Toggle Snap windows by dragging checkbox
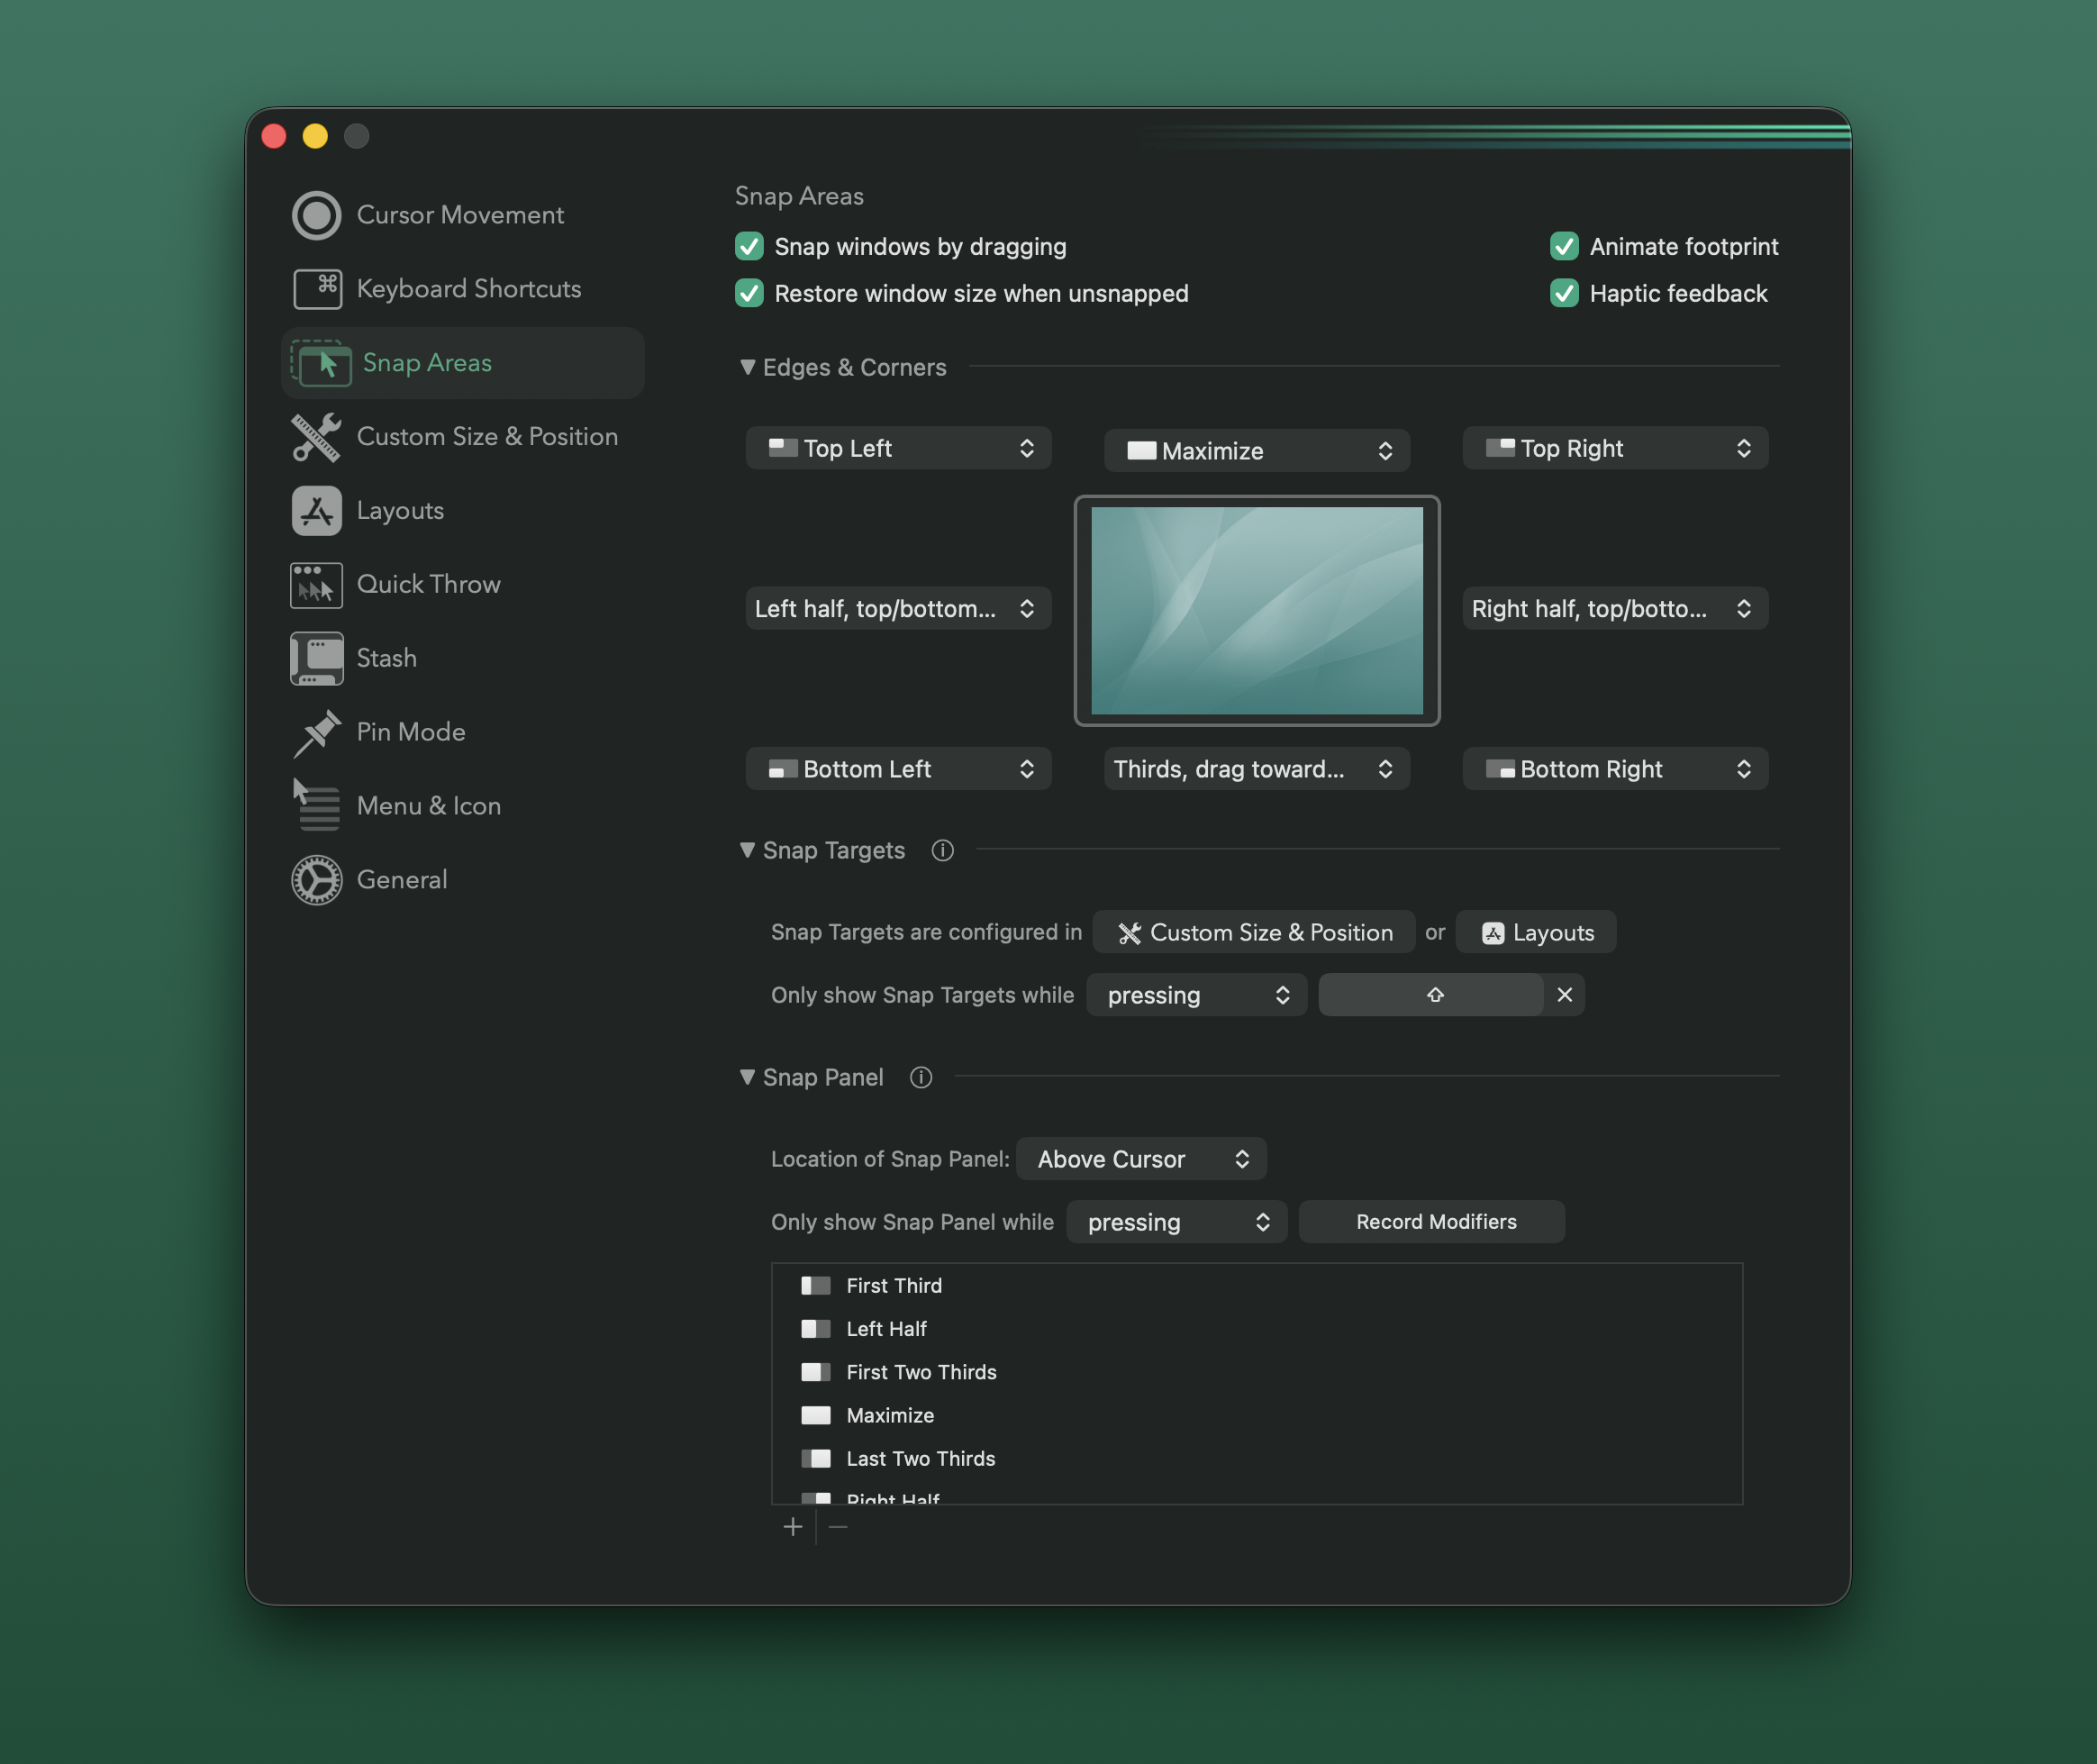This screenshot has width=2097, height=1764. point(749,247)
